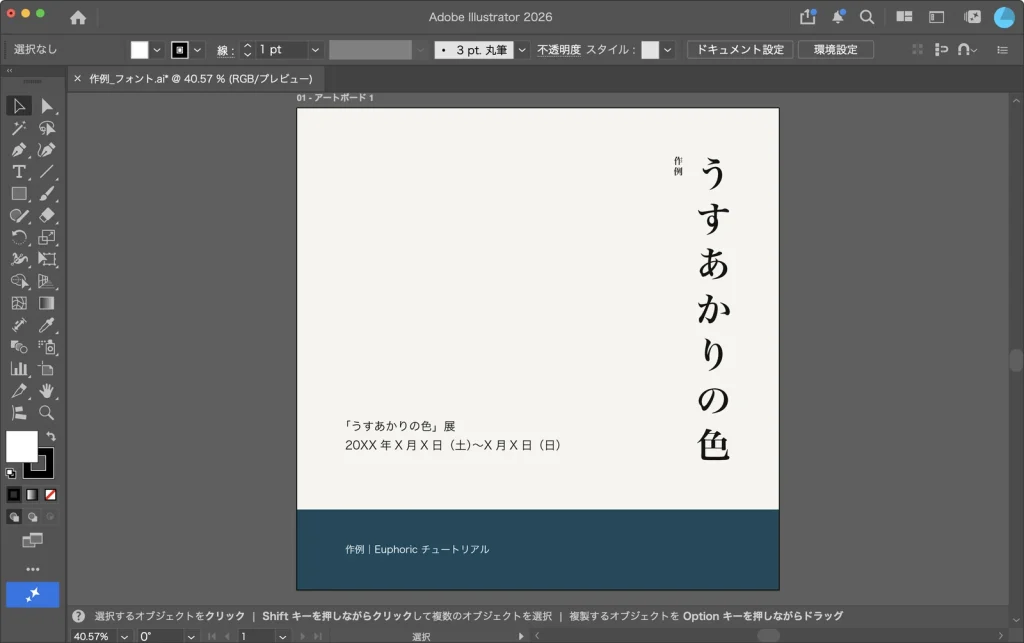Select the Shaper pencil tool
This screenshot has height=643, width=1024.
point(19,215)
